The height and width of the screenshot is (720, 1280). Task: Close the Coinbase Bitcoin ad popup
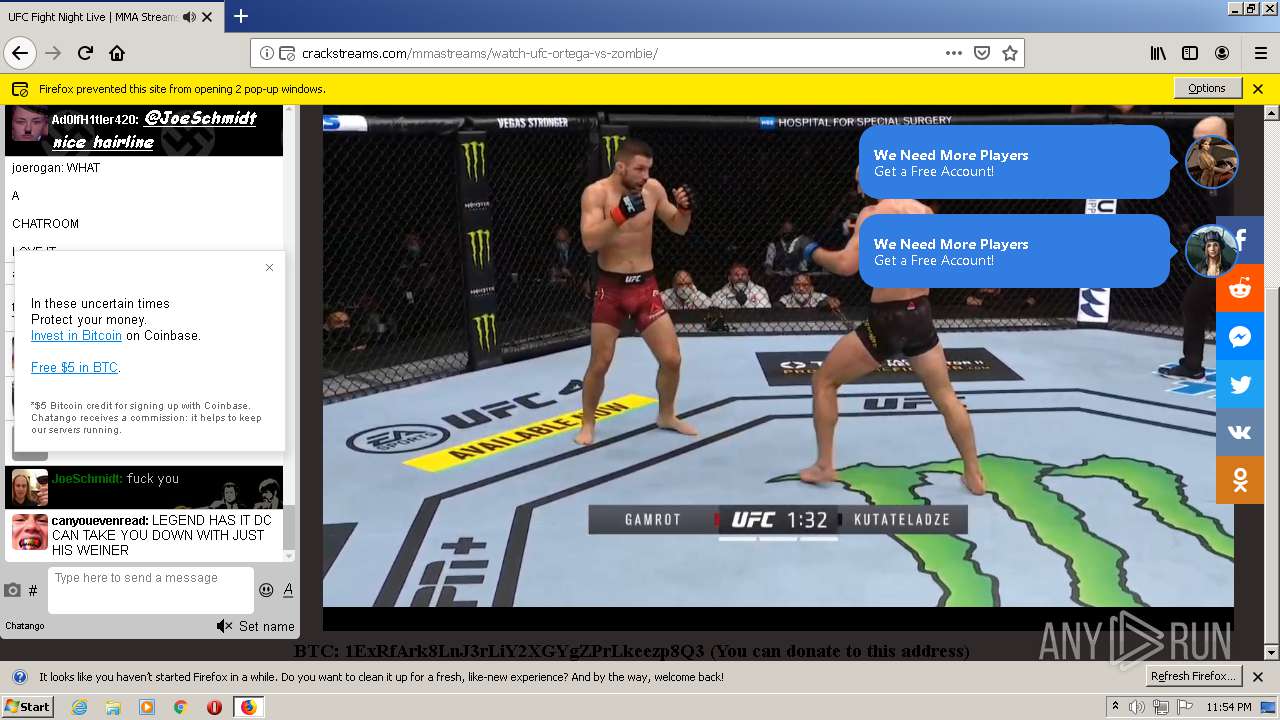tap(269, 267)
